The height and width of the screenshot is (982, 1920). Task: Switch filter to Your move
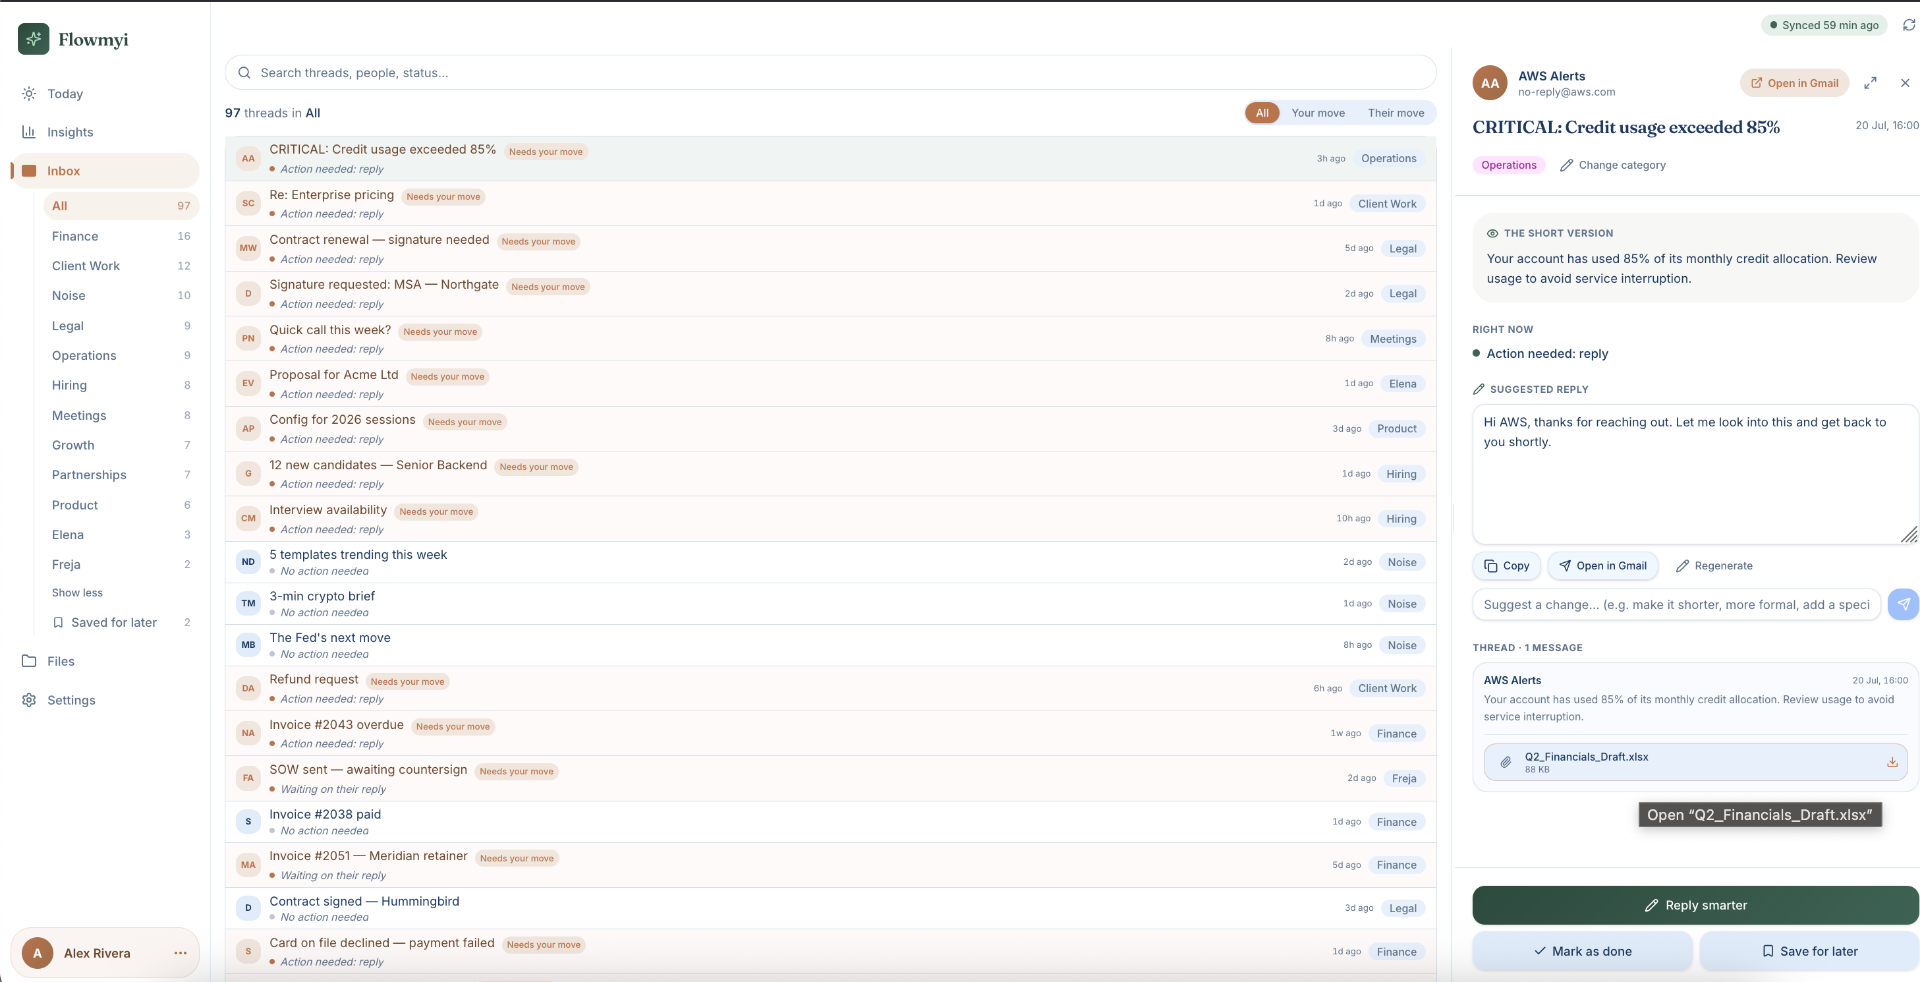1318,113
